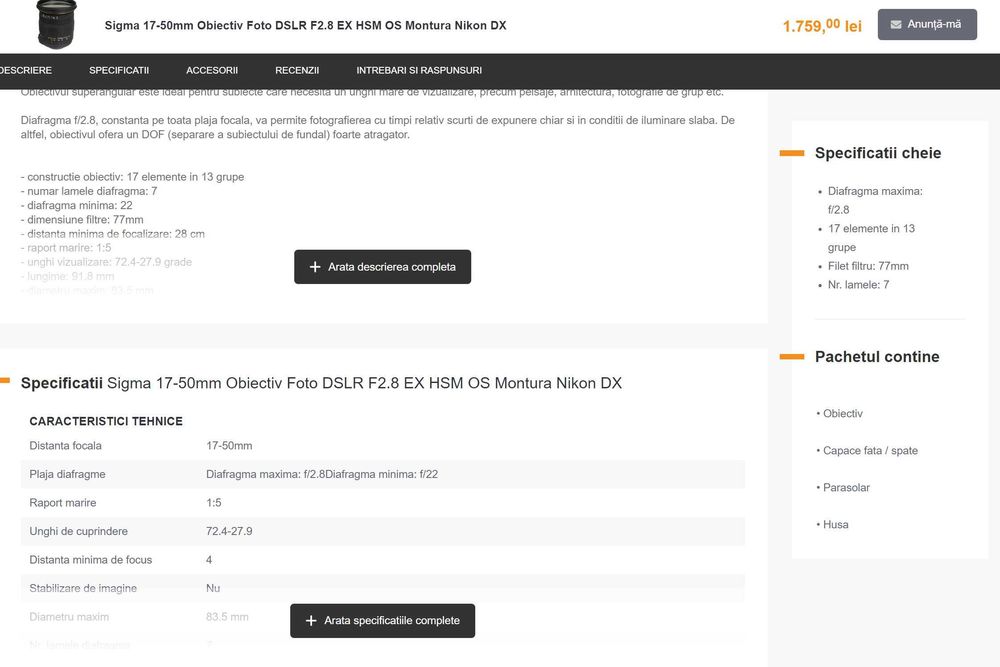Screen dimensions: 1000x667
Task: Click the CARACTERISTICI TEHNICE table heading
Action: 106,421
